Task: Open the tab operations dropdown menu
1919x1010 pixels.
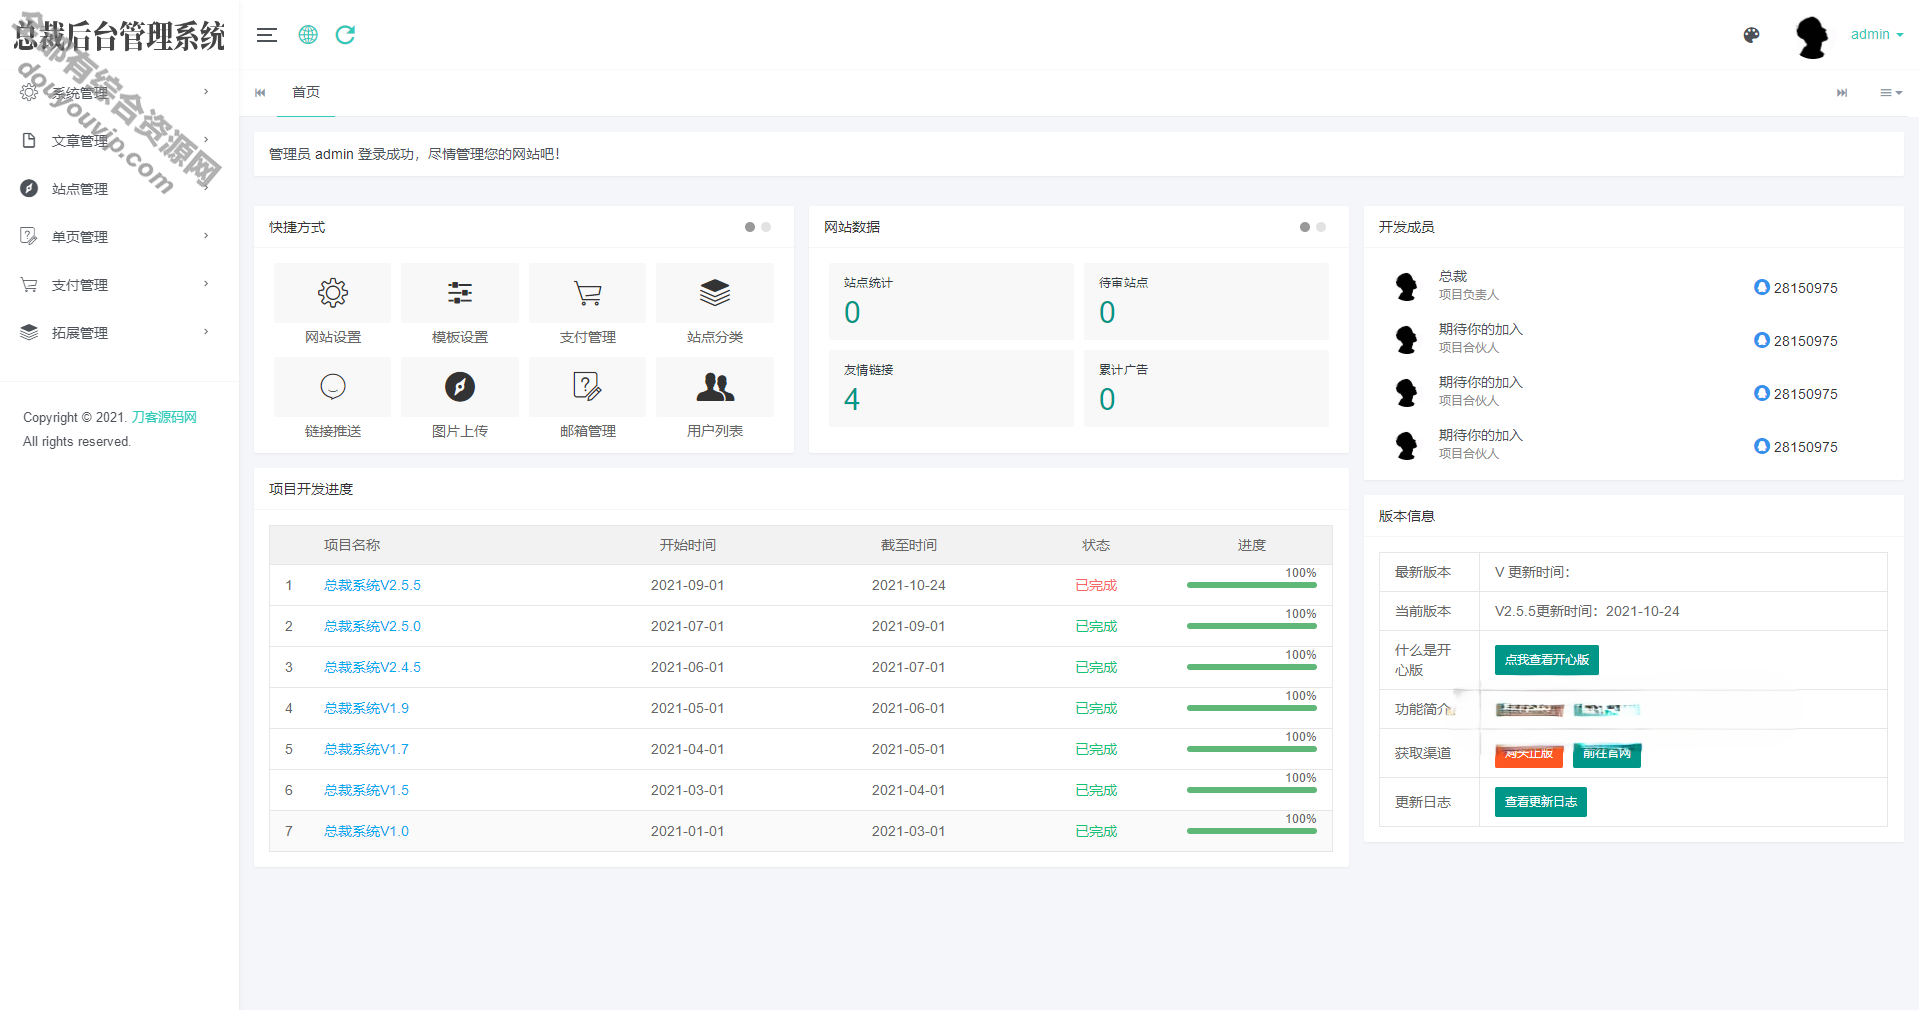Action: point(1890,93)
